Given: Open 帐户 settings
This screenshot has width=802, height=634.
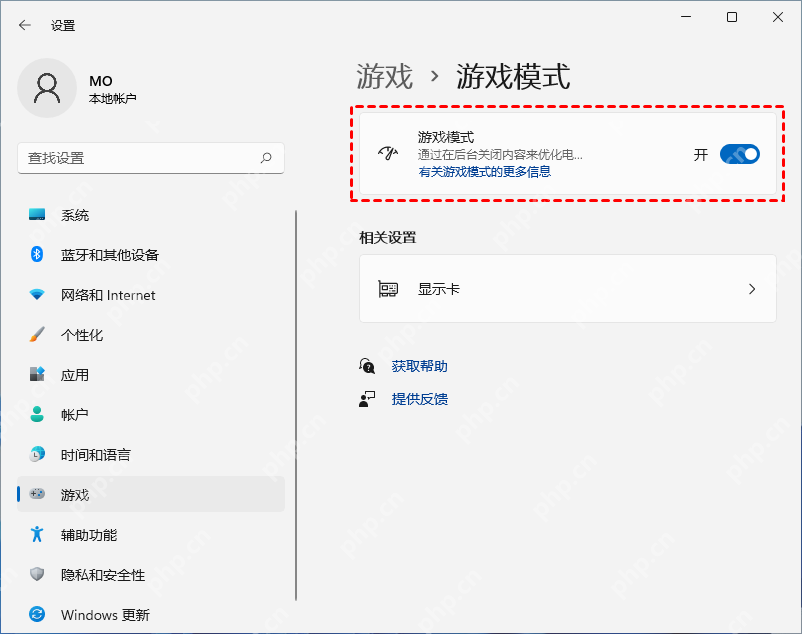Looking at the screenshot, I should [x=151, y=414].
